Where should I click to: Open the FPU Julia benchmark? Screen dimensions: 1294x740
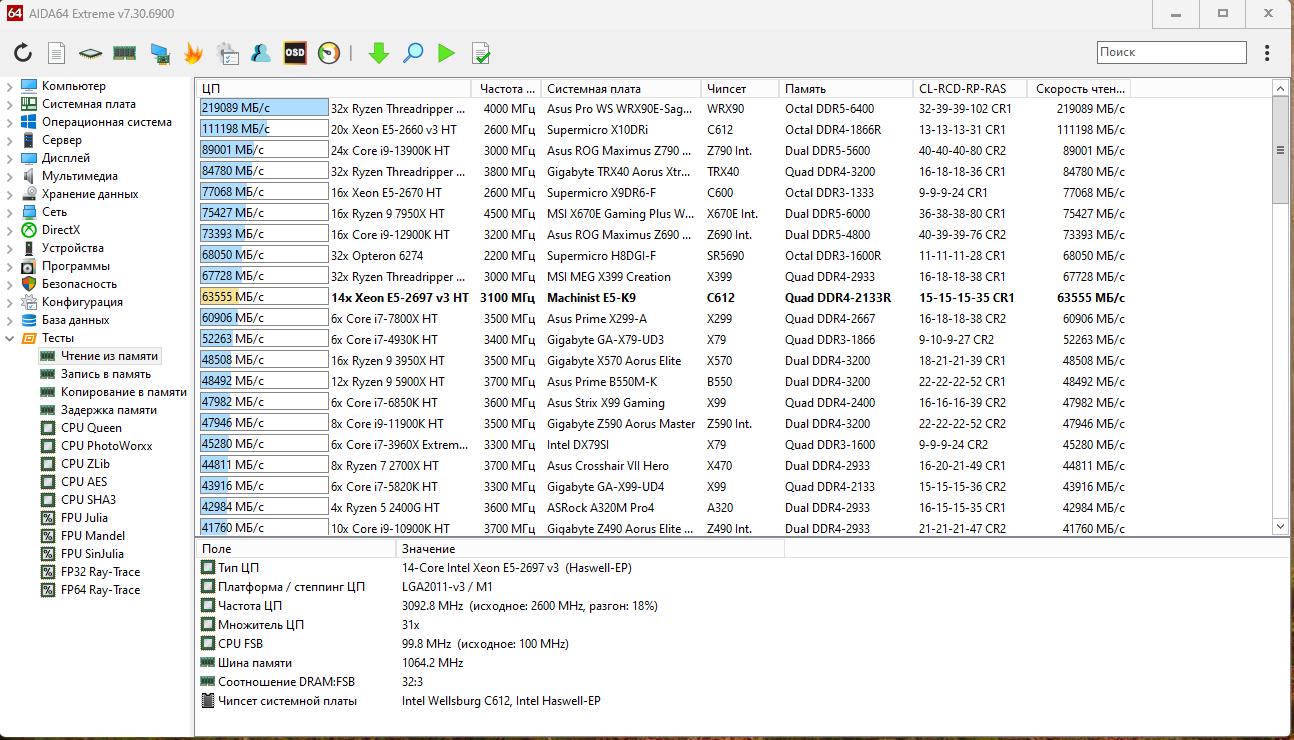tap(84, 518)
